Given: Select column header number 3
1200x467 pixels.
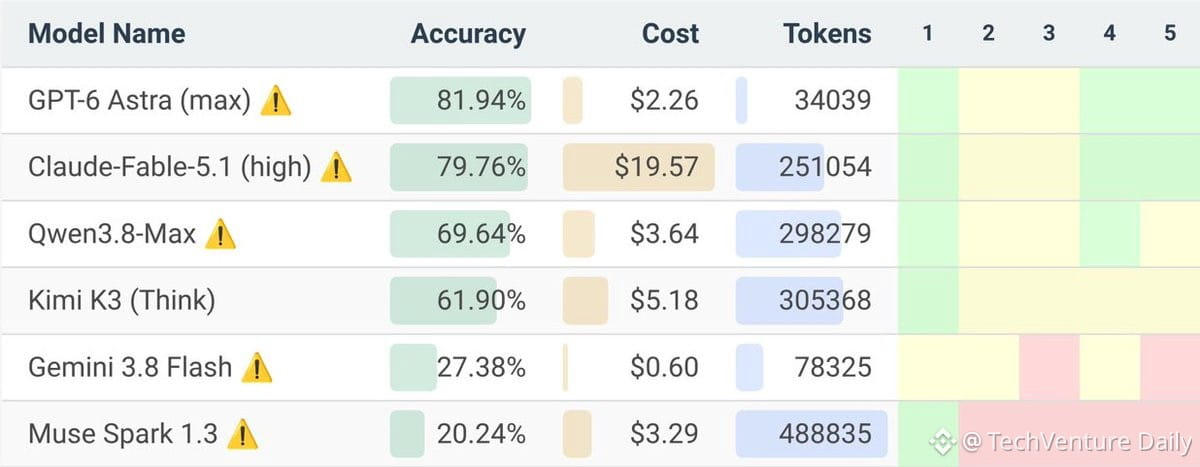Looking at the screenshot, I should pyautogui.click(x=1049, y=33).
